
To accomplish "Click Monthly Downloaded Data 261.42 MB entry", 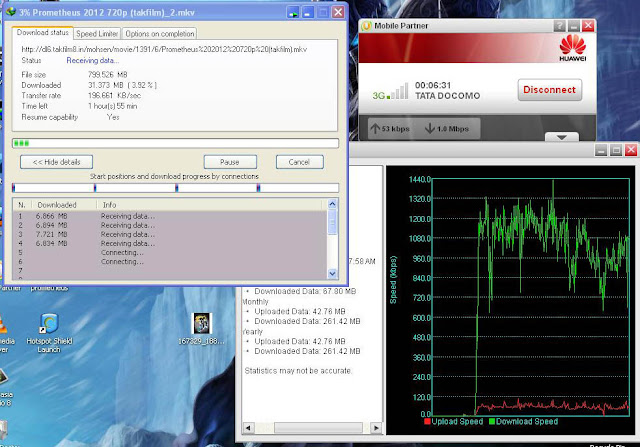I will (x=307, y=321).
